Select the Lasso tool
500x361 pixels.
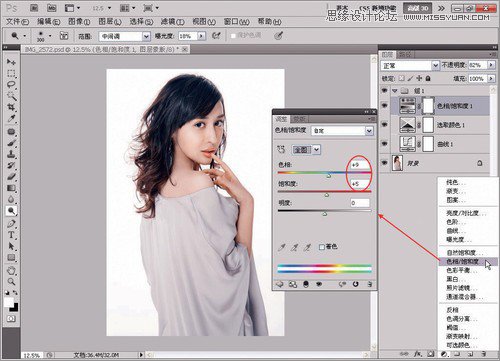[11, 84]
